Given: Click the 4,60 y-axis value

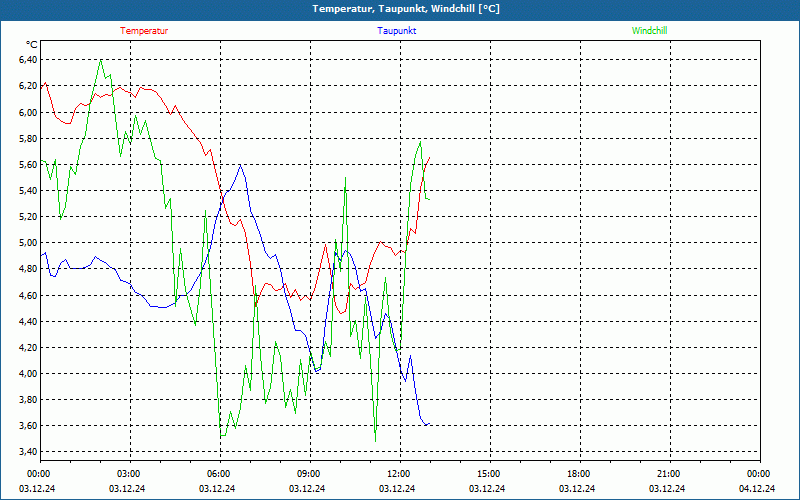Looking at the screenshot, I should tap(28, 295).
